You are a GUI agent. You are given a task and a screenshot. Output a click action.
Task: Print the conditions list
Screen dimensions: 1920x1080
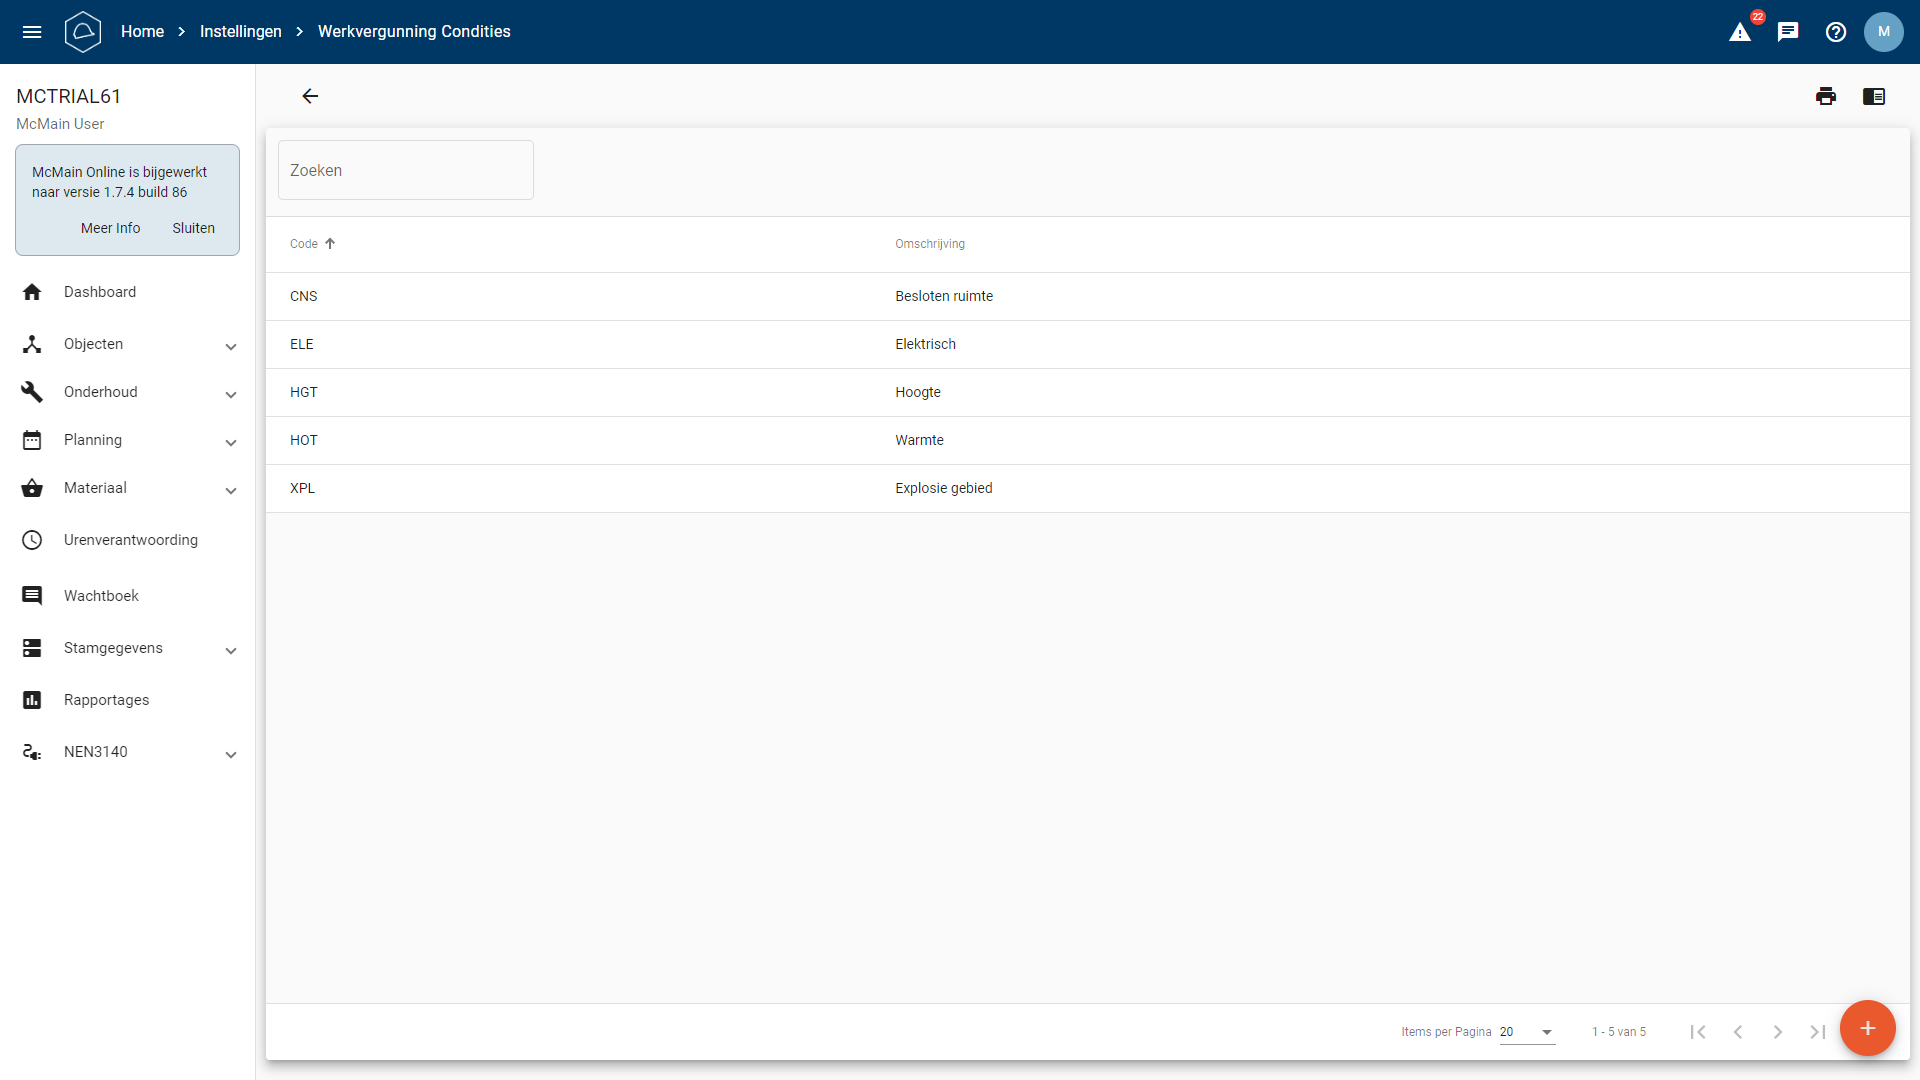tap(1826, 96)
